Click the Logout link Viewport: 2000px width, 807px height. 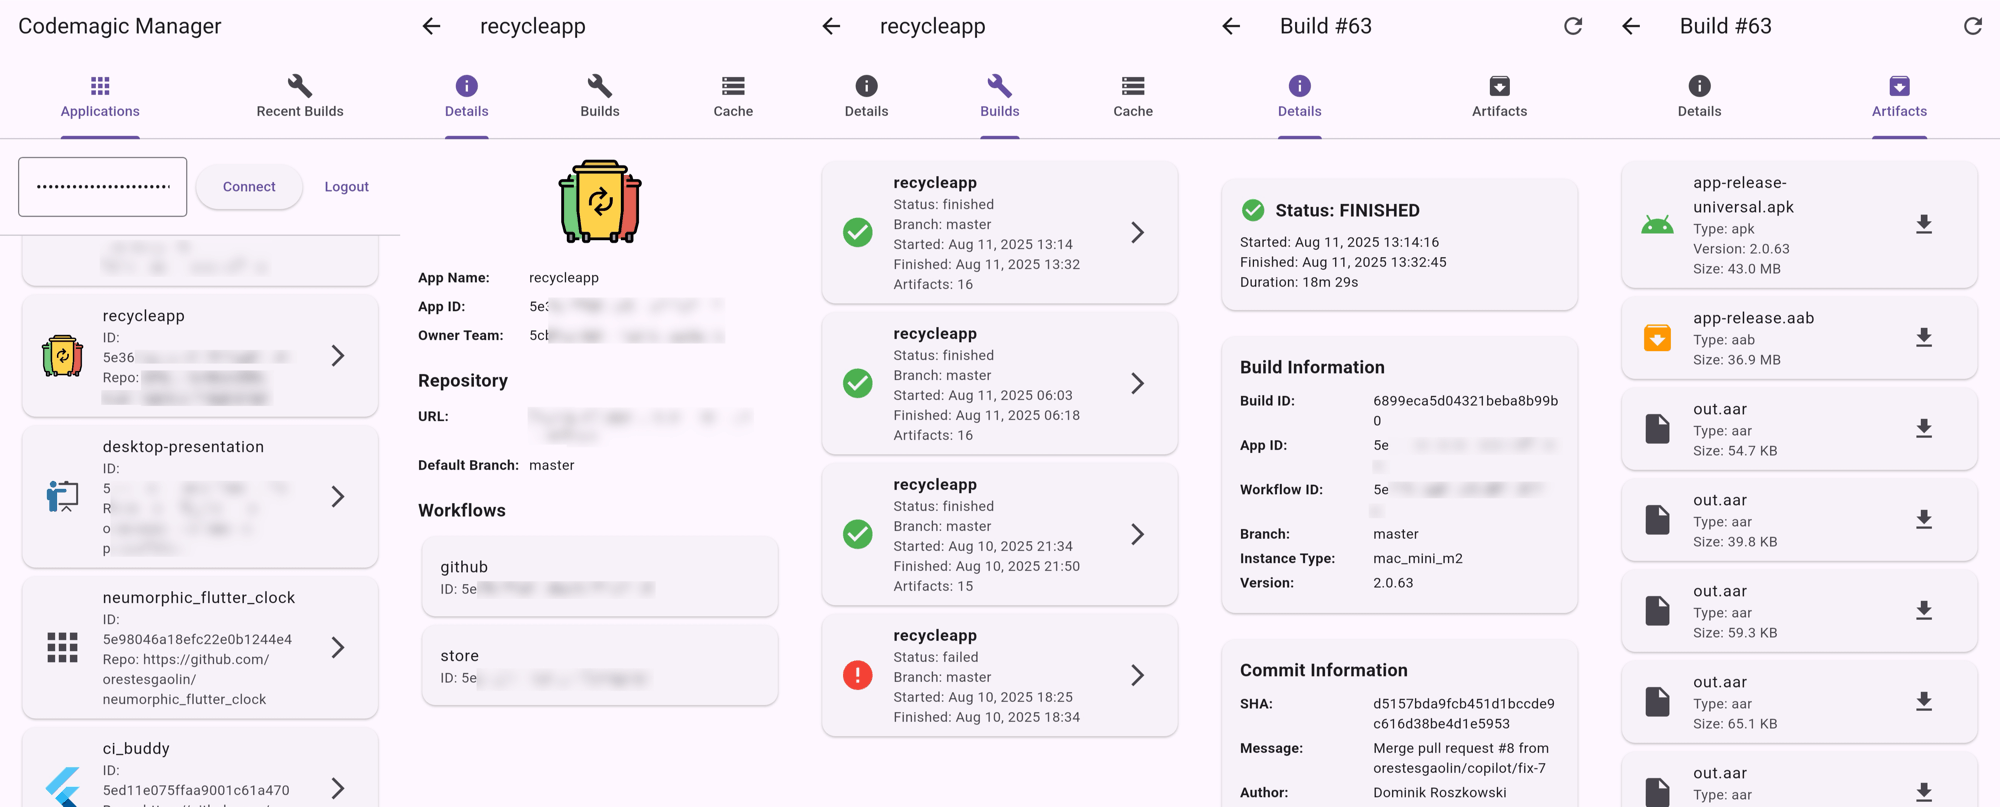tap(347, 187)
